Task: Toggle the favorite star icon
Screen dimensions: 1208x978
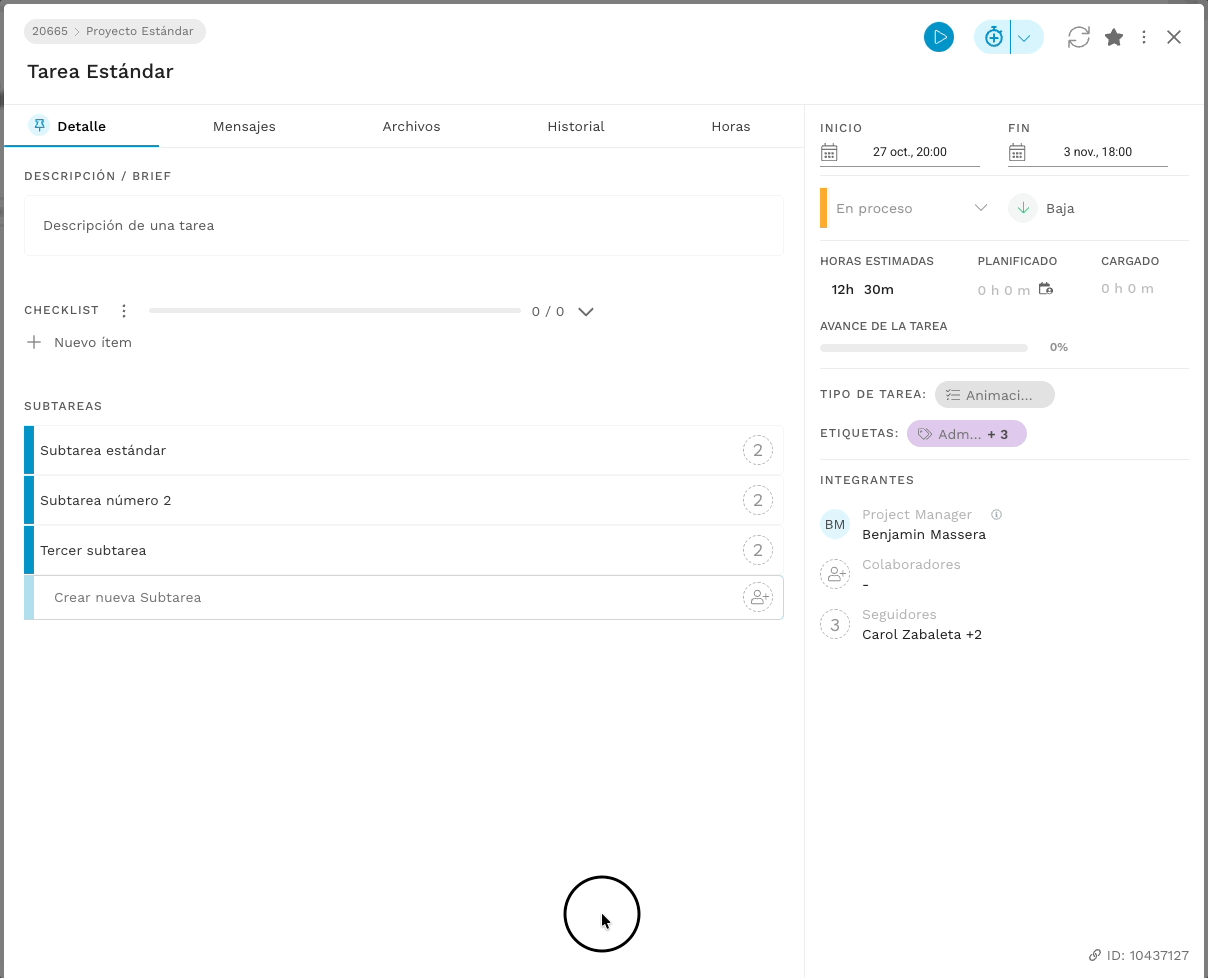Action: click(1114, 38)
